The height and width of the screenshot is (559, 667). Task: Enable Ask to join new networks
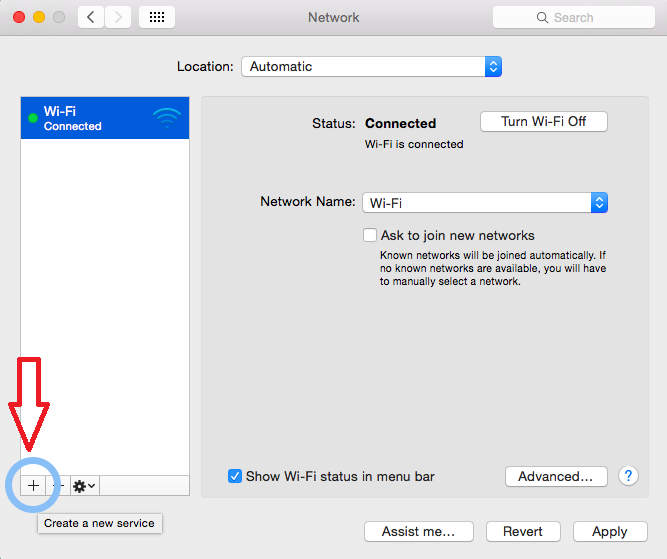tap(370, 236)
